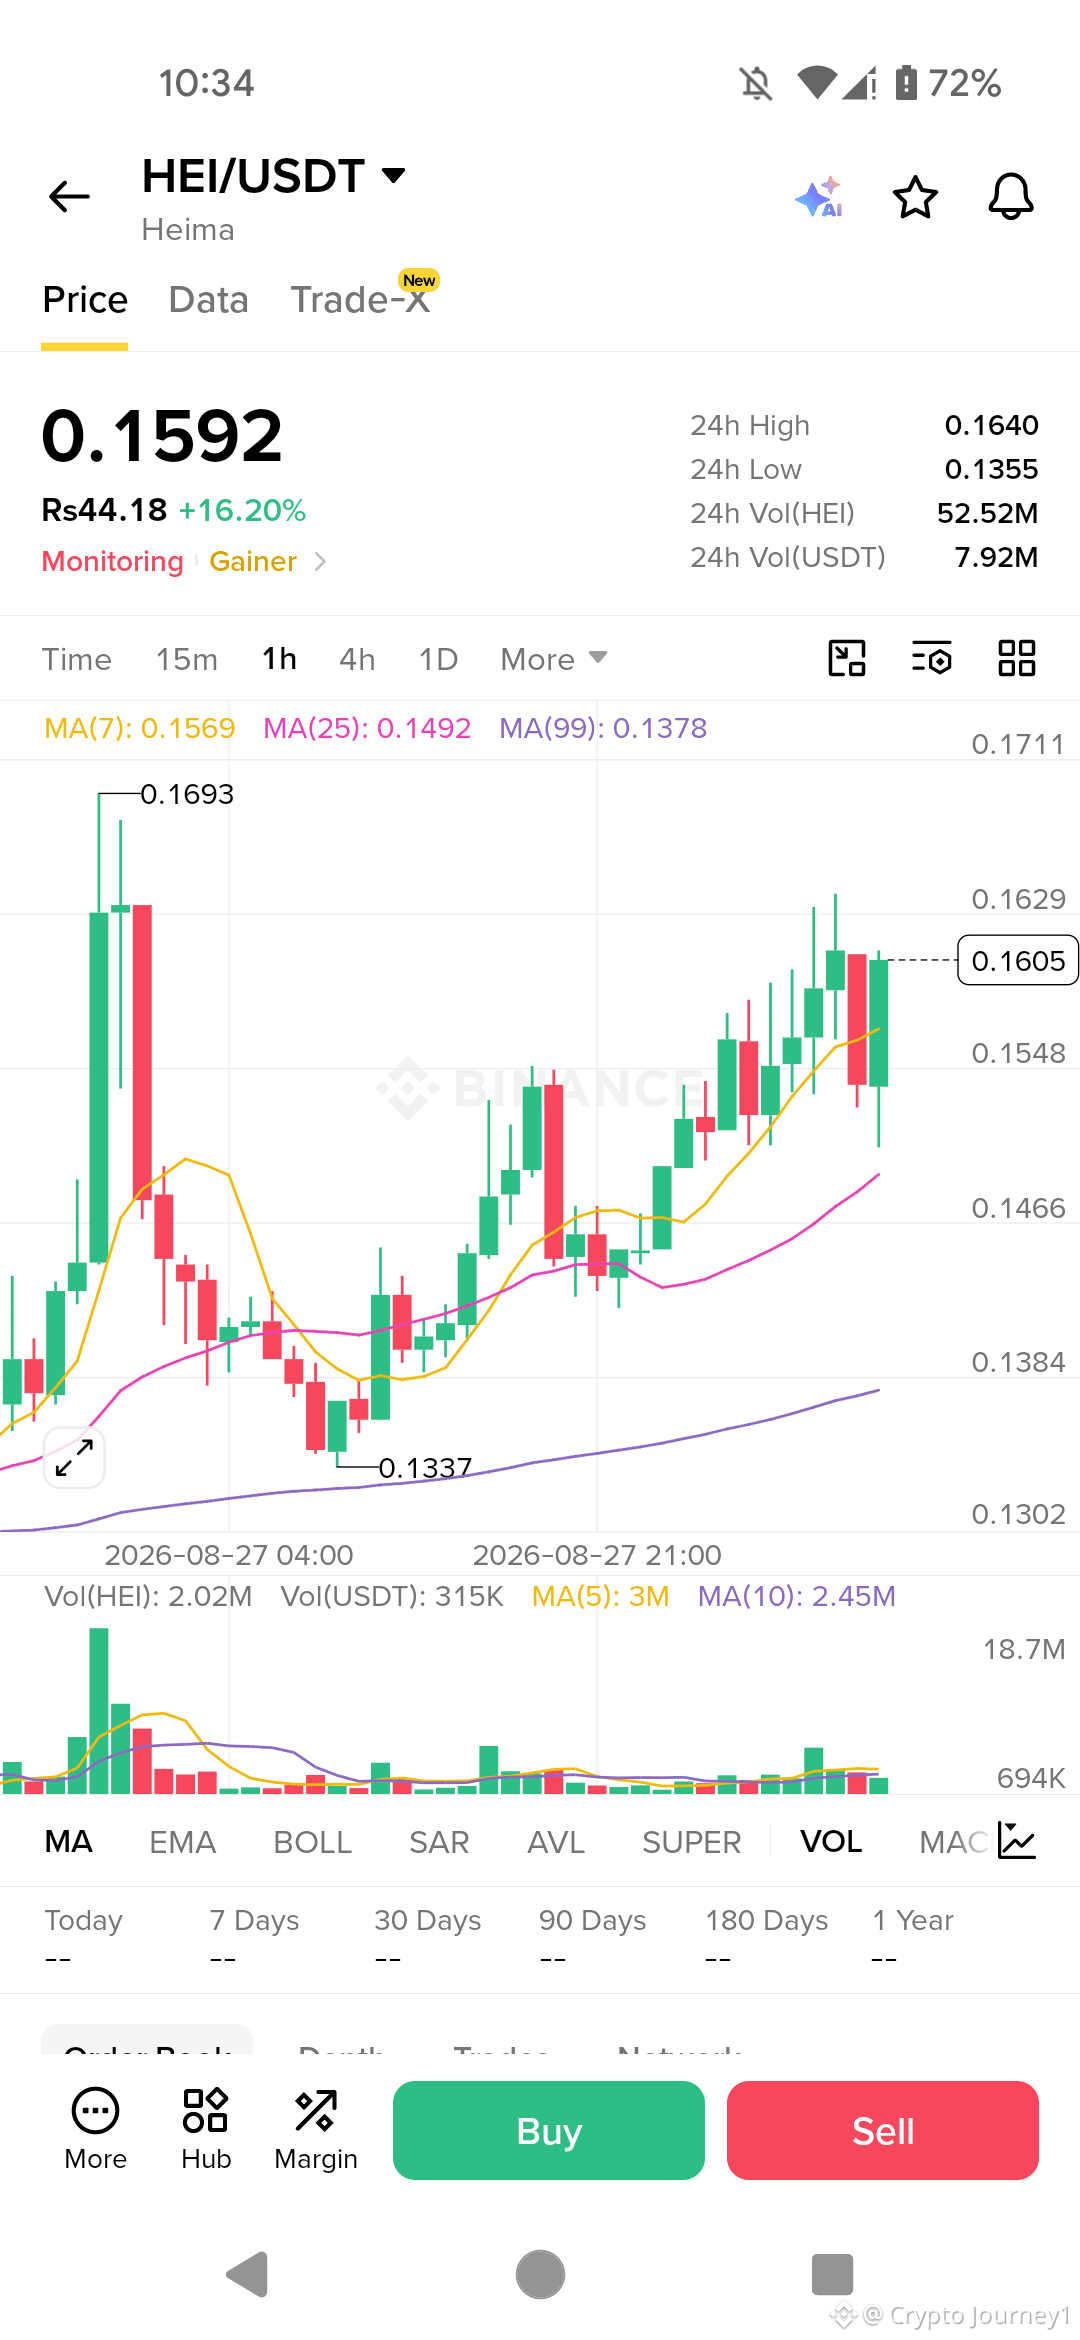Select the Time chart interval

pos(77,659)
